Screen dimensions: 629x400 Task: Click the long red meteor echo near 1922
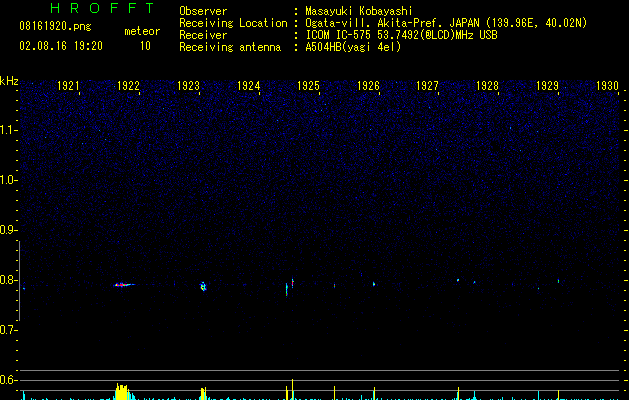(x=124, y=285)
